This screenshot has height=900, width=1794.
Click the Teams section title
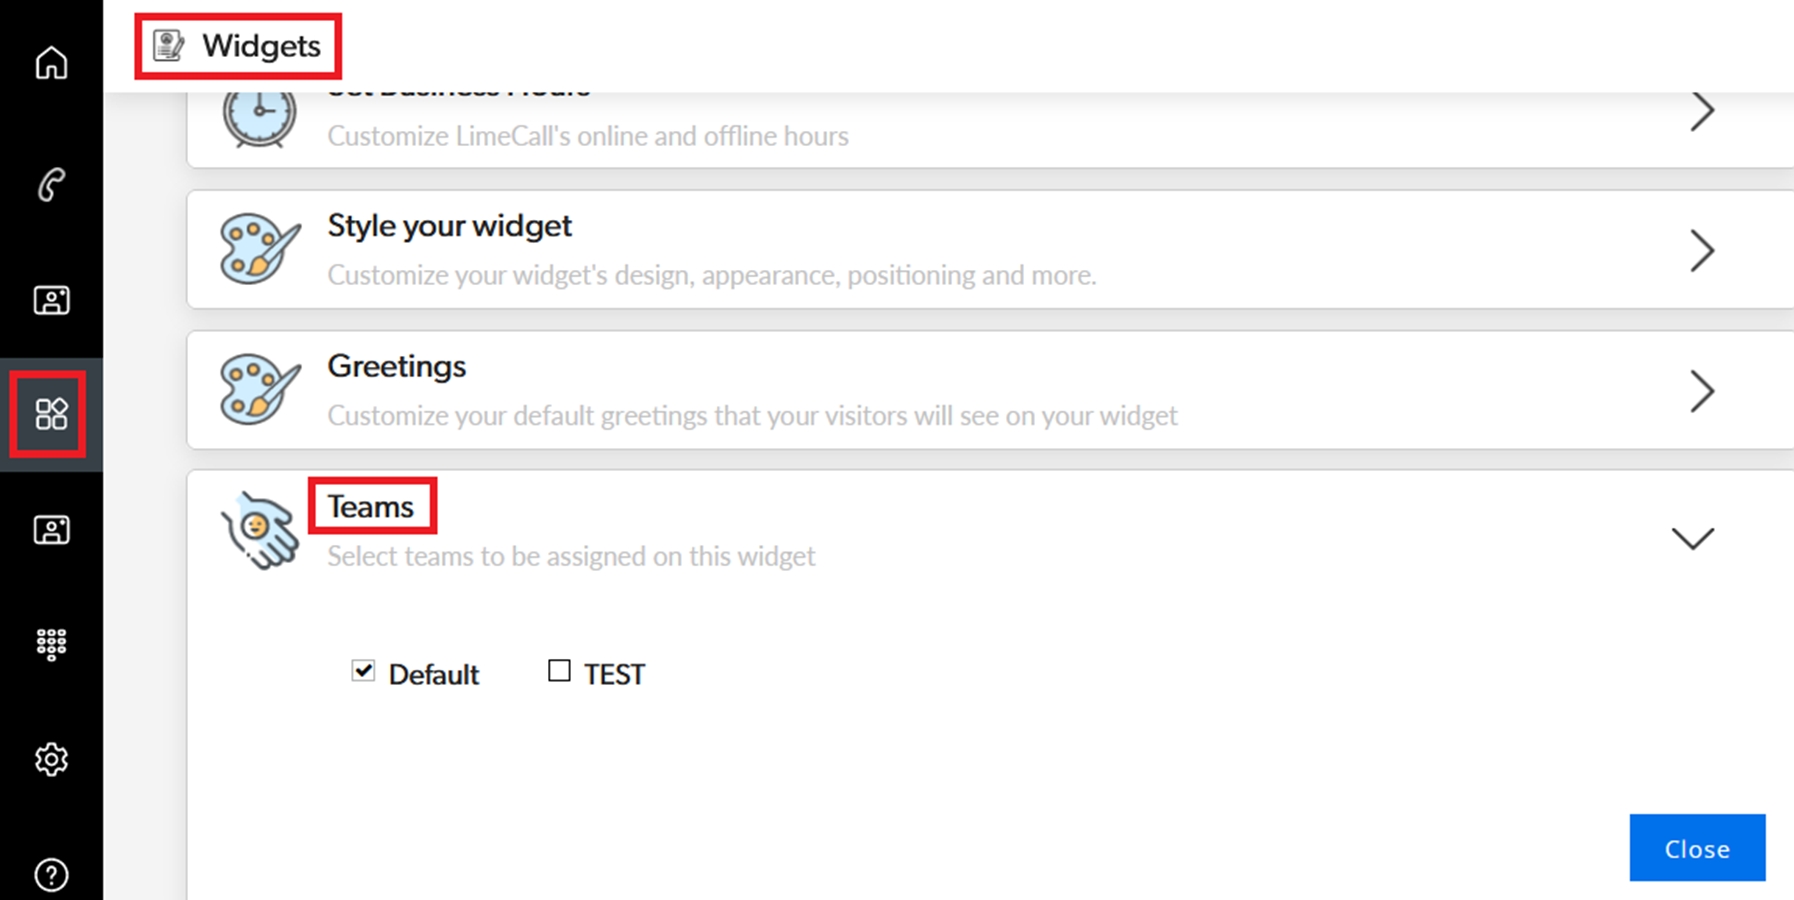(371, 507)
